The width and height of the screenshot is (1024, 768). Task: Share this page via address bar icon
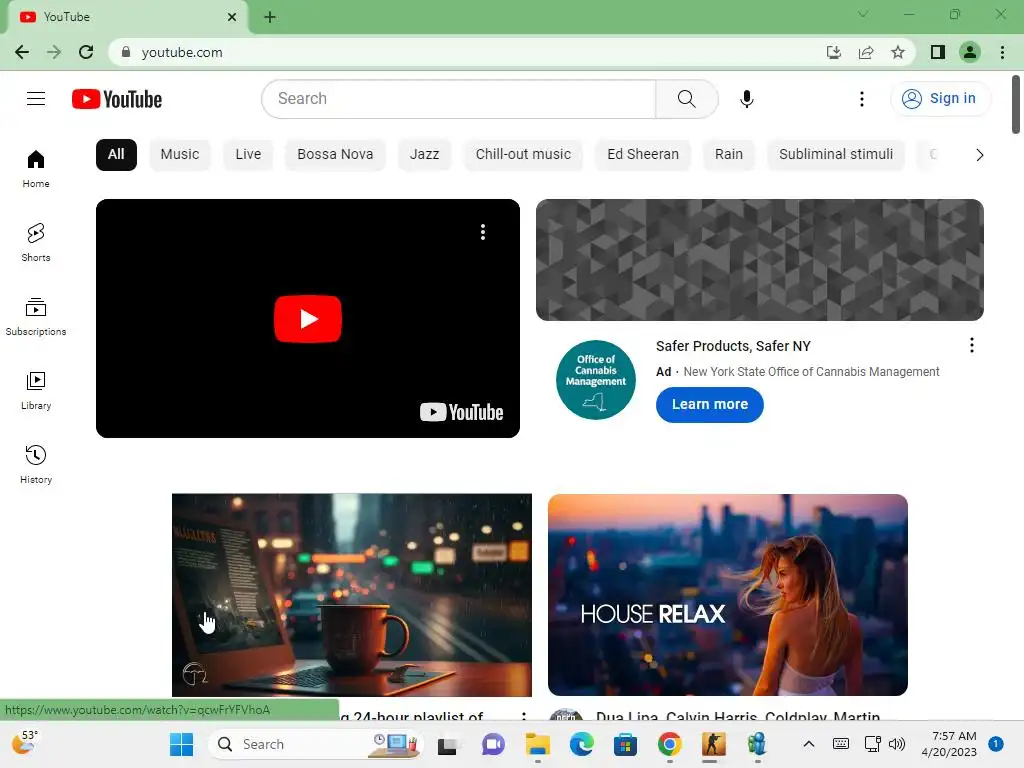[x=866, y=52]
